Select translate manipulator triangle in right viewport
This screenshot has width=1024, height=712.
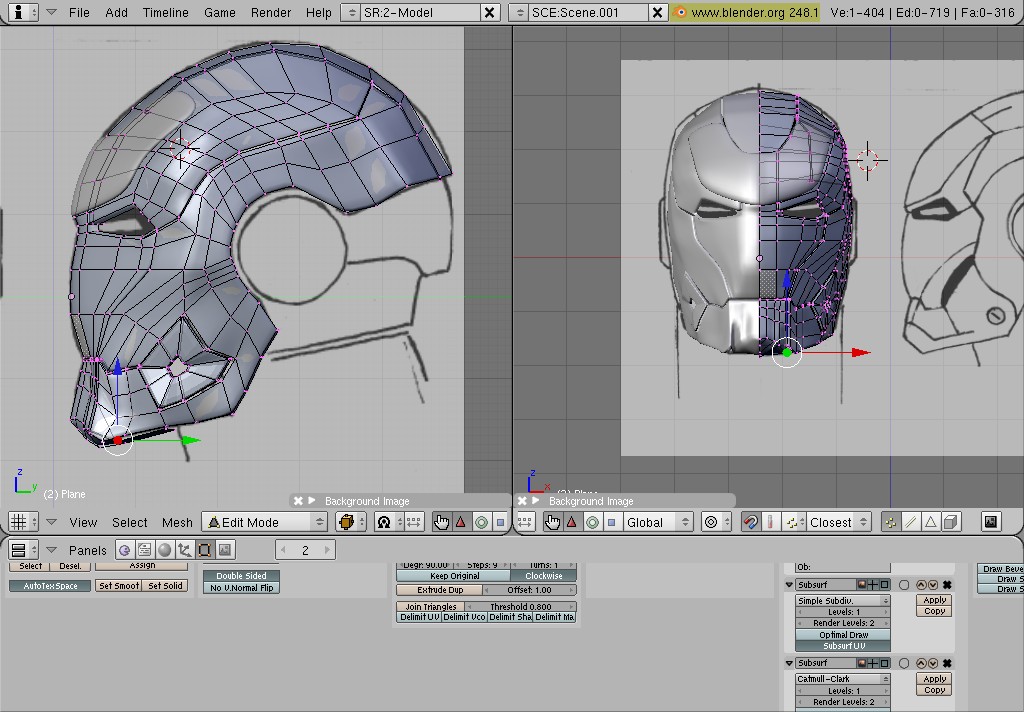click(x=572, y=522)
